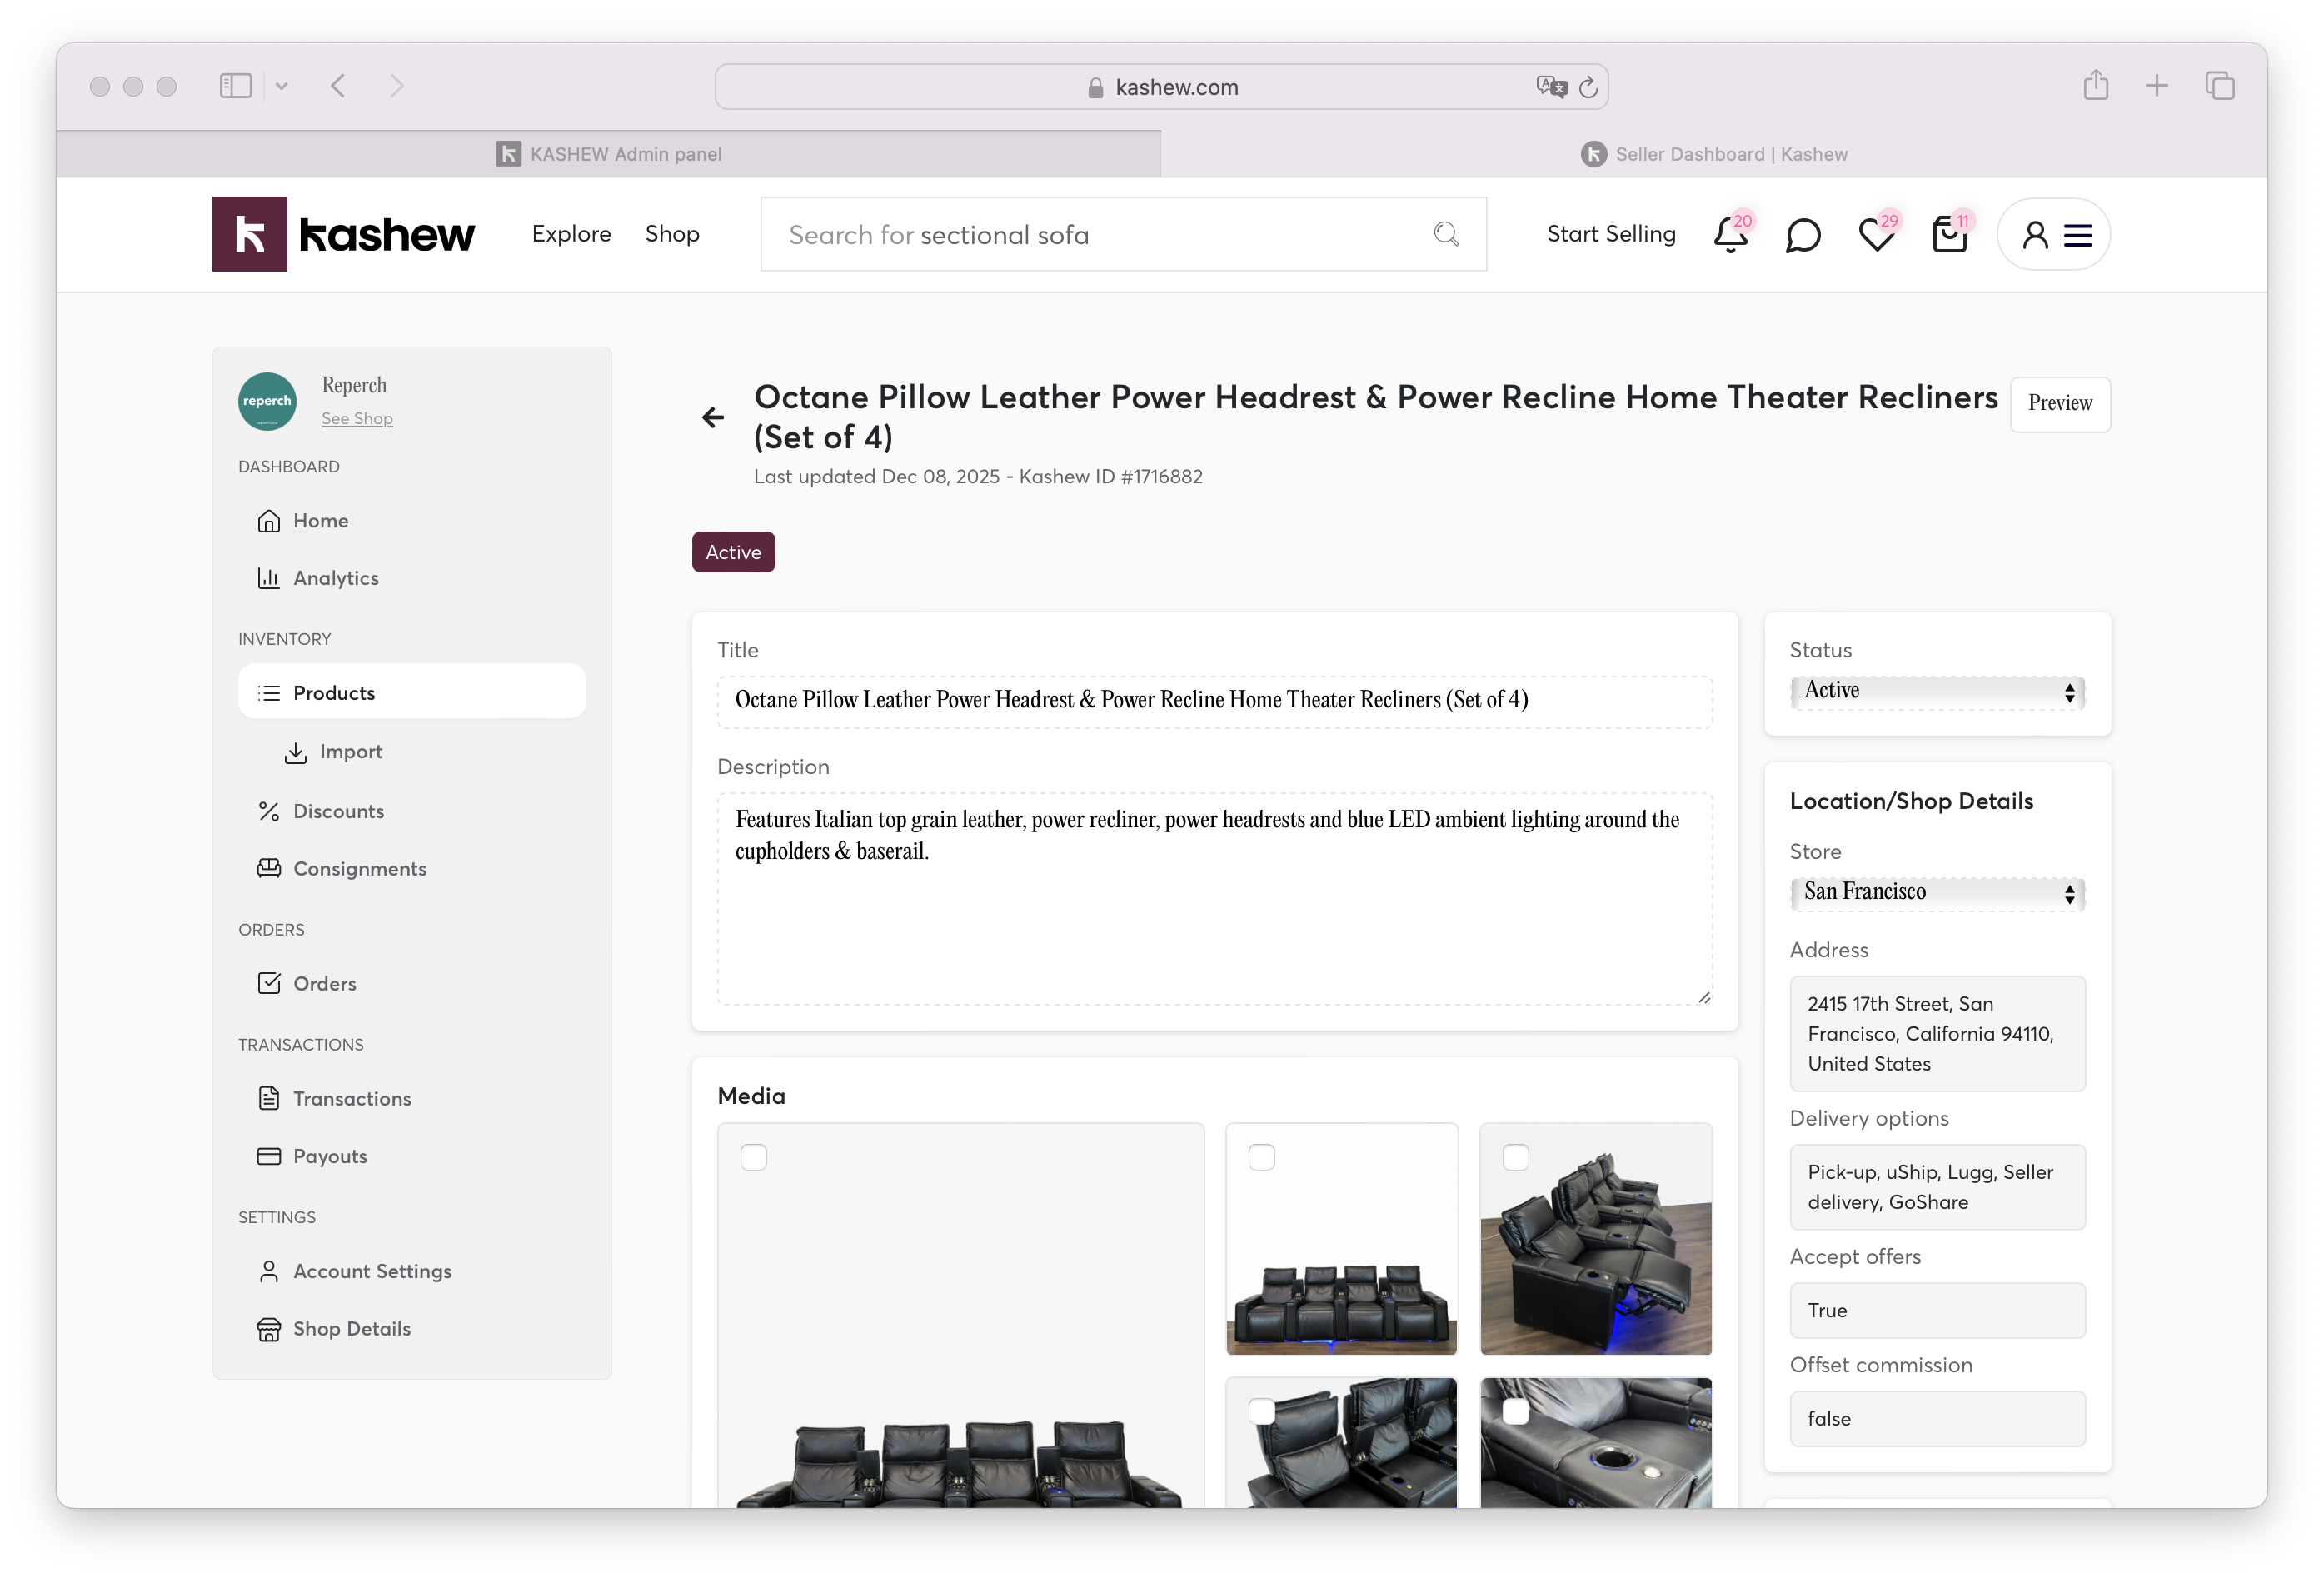Image resolution: width=2324 pixels, height=1578 pixels.
Task: Tick the angled recliner photo checkbox
Action: click(1516, 1157)
